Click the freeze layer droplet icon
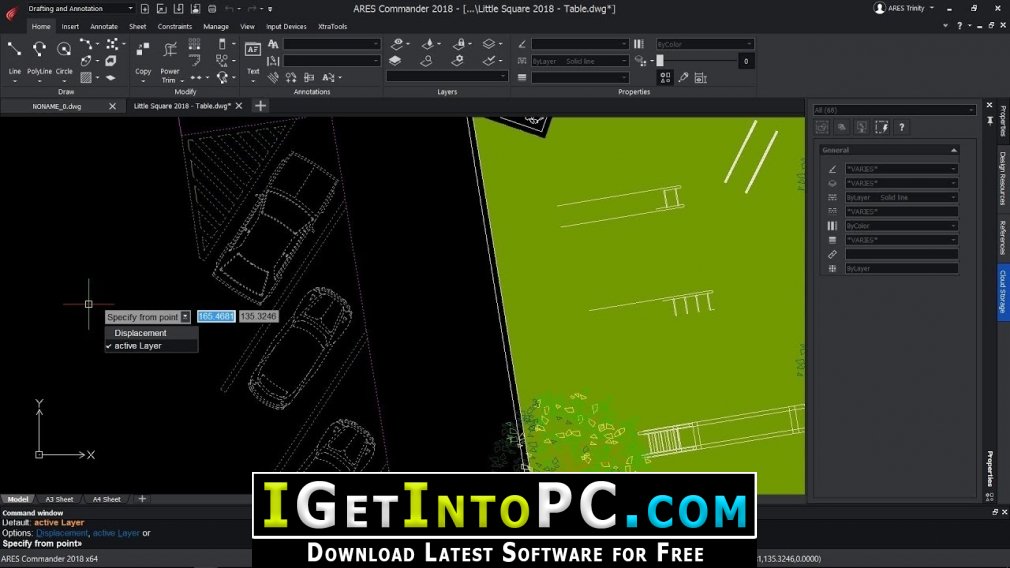This screenshot has width=1010, height=568. click(x=428, y=44)
